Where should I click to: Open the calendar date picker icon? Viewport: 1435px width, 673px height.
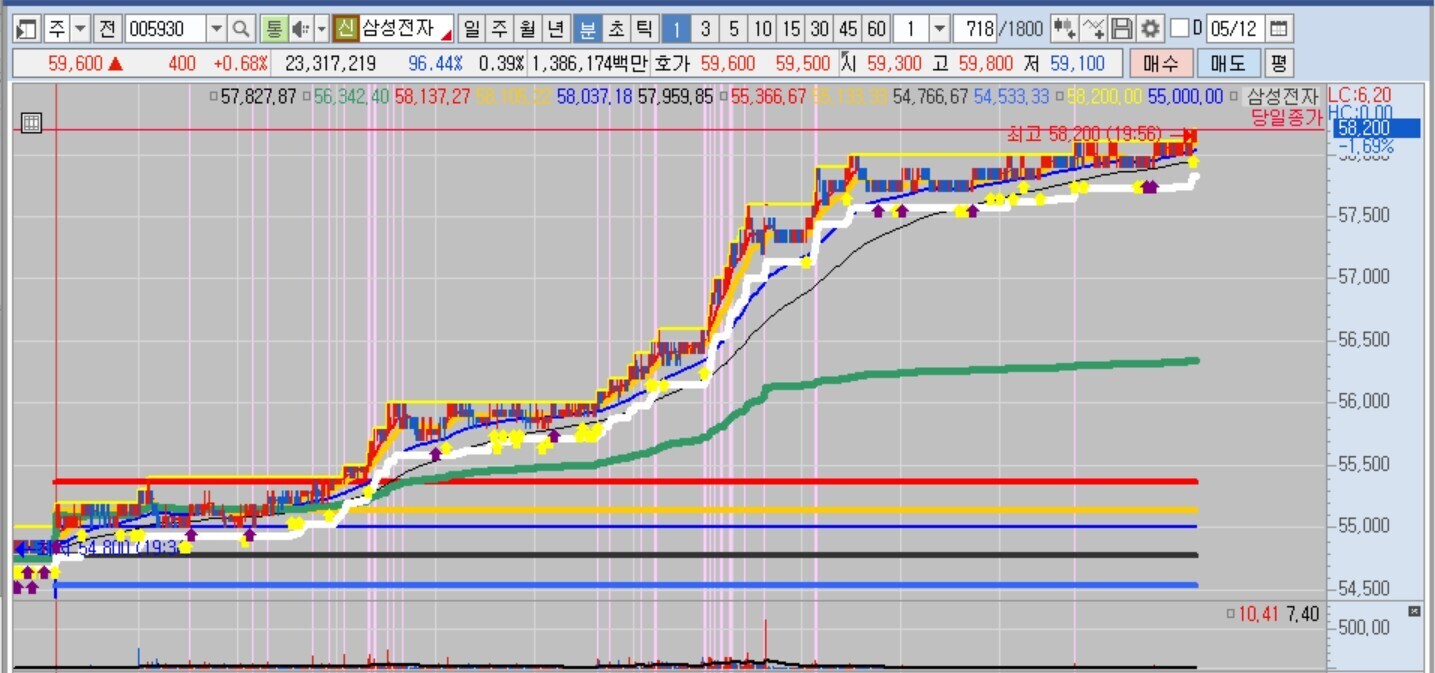pos(1279,28)
